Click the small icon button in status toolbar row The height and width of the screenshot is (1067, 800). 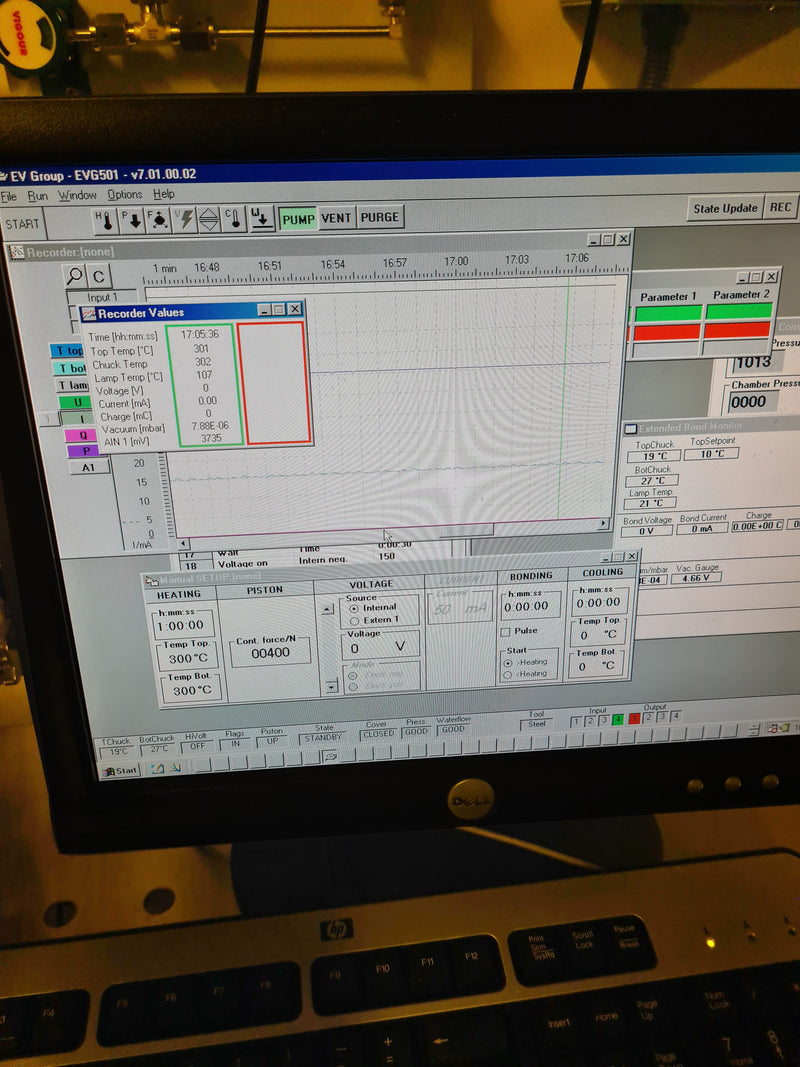point(331,755)
